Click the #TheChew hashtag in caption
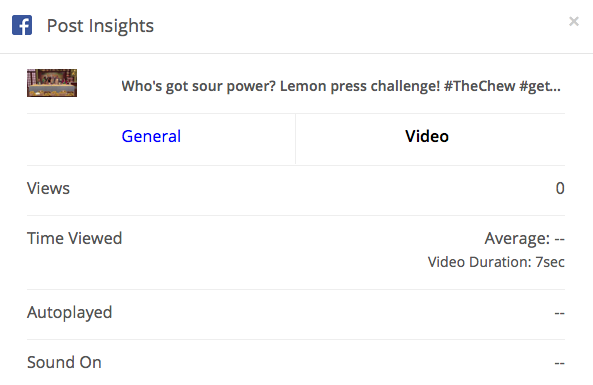Screen dimensions: 593x385 tap(480, 87)
